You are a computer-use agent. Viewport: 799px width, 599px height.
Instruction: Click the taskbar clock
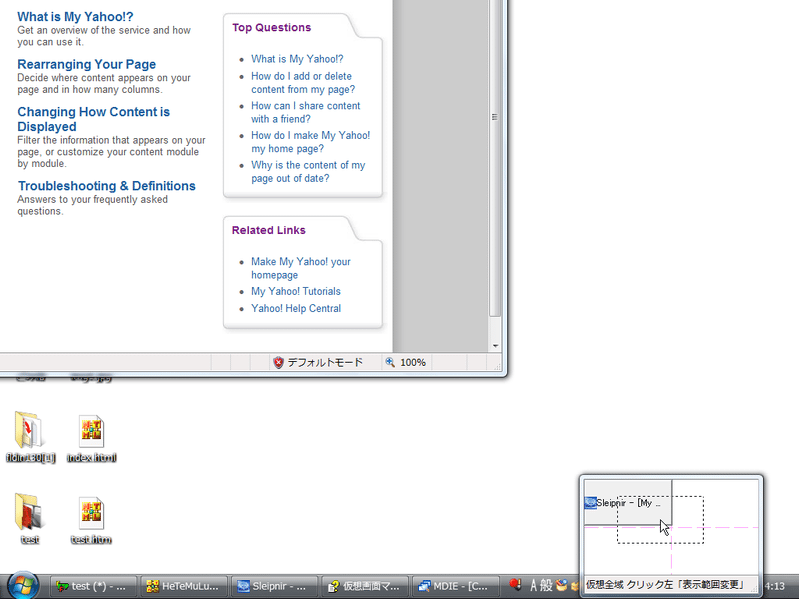(775, 586)
